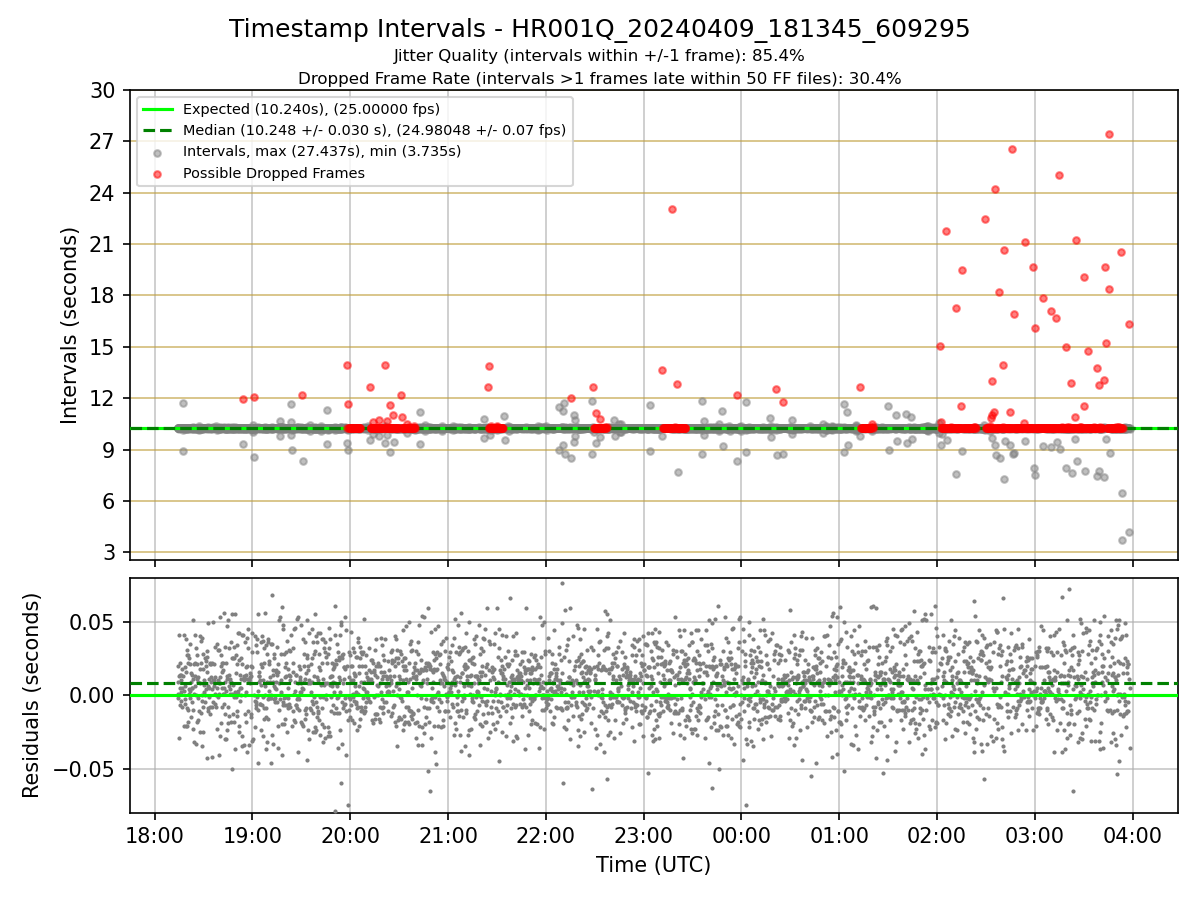Click the isolated red point at 23 seconds near 23:15
1200x900 pixels.
pos(672,209)
